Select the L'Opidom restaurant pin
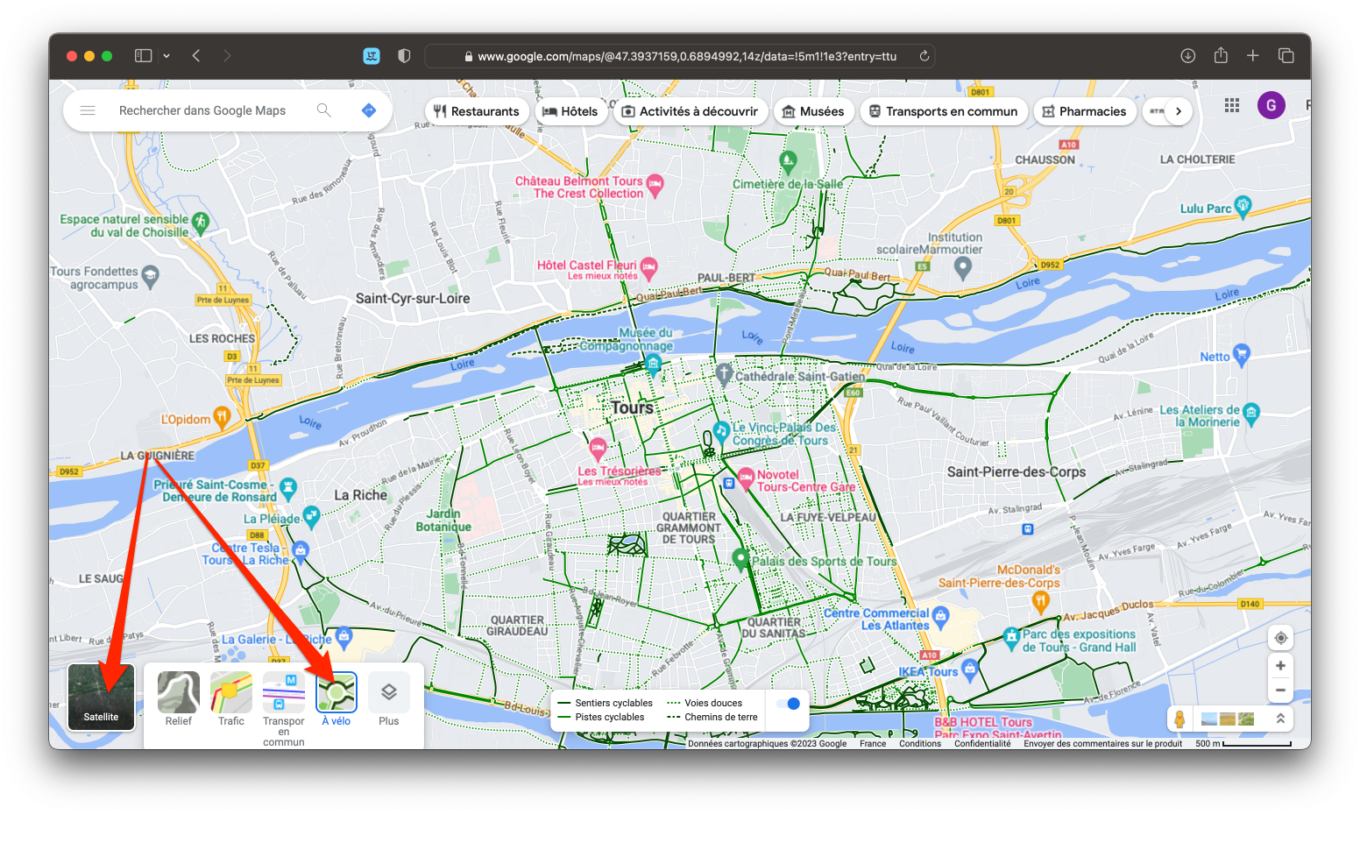 (x=221, y=419)
